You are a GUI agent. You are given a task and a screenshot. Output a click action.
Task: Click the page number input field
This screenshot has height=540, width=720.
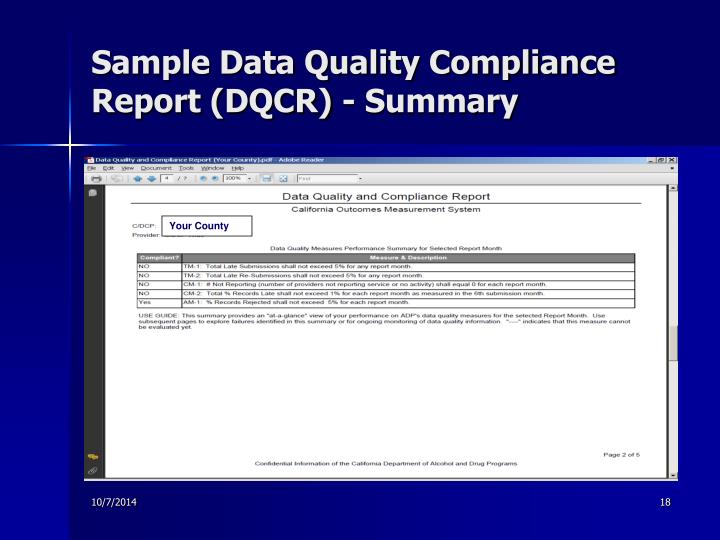point(167,179)
